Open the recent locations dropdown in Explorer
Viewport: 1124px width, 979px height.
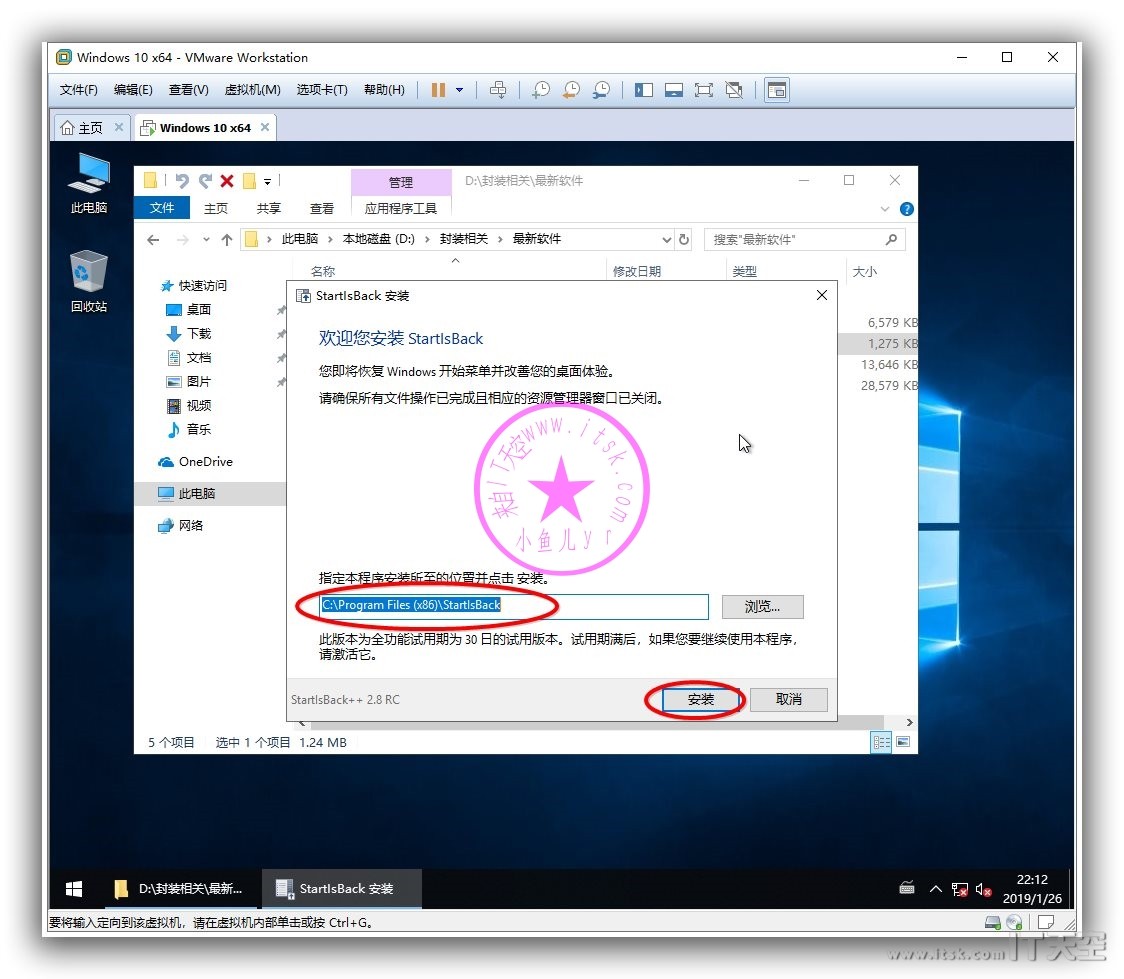tap(206, 239)
